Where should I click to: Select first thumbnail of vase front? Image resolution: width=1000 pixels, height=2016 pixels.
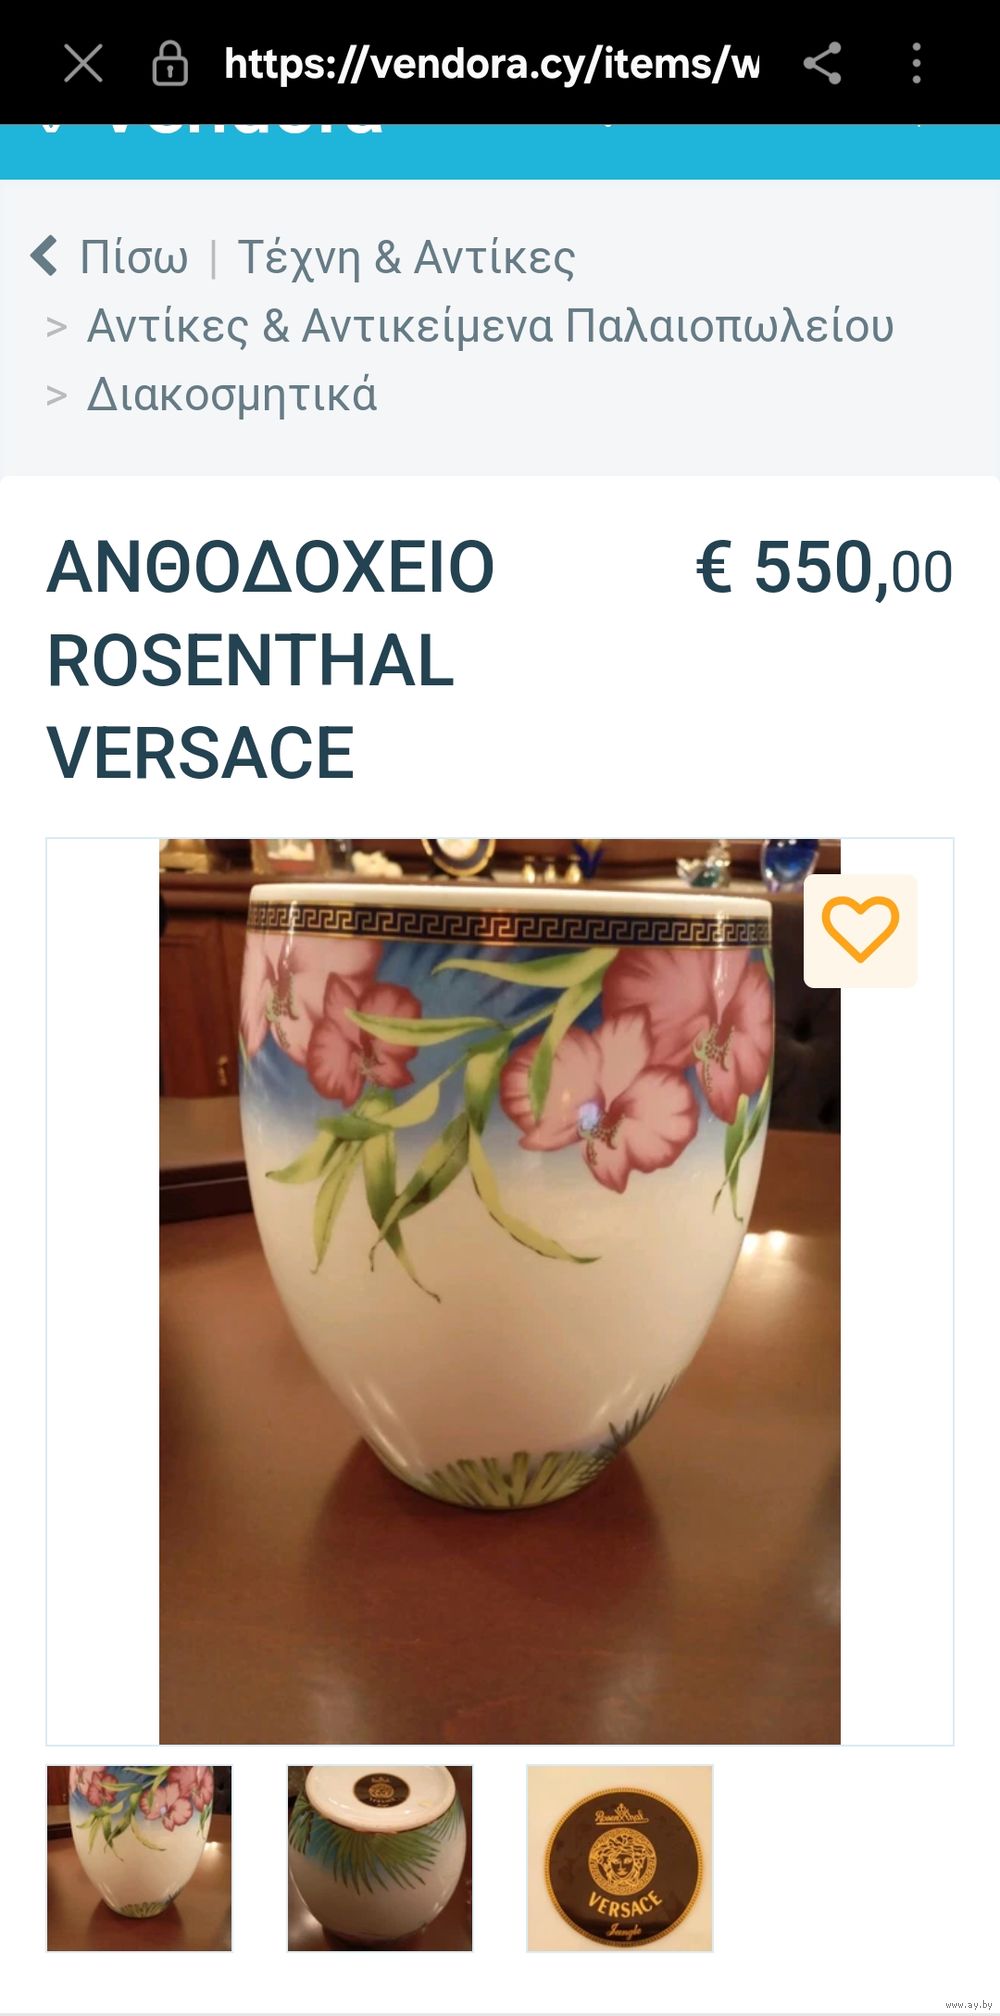[x=139, y=1858]
